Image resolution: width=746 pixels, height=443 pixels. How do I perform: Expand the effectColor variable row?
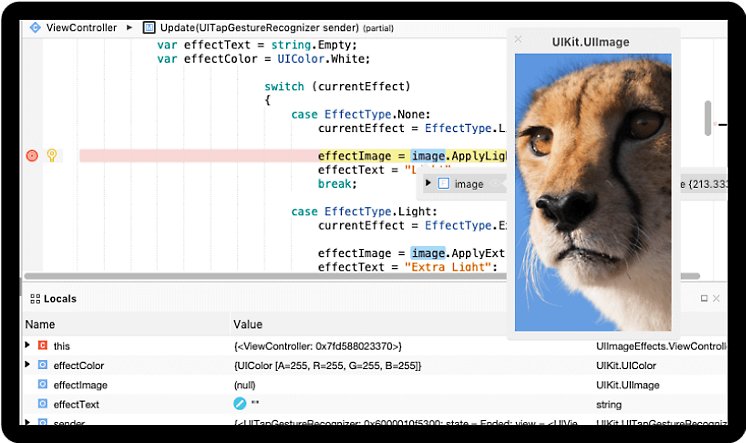tap(28, 365)
